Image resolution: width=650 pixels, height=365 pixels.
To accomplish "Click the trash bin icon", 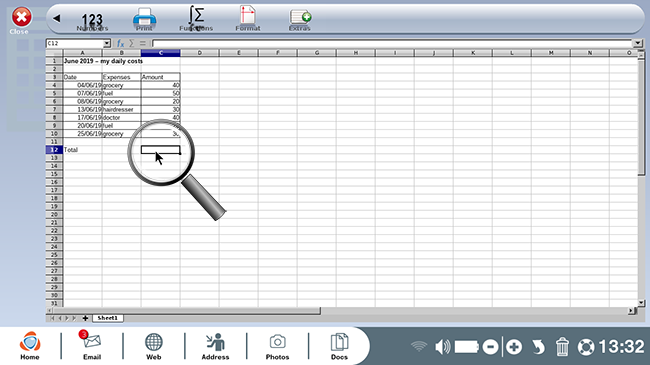I will pos(562,347).
